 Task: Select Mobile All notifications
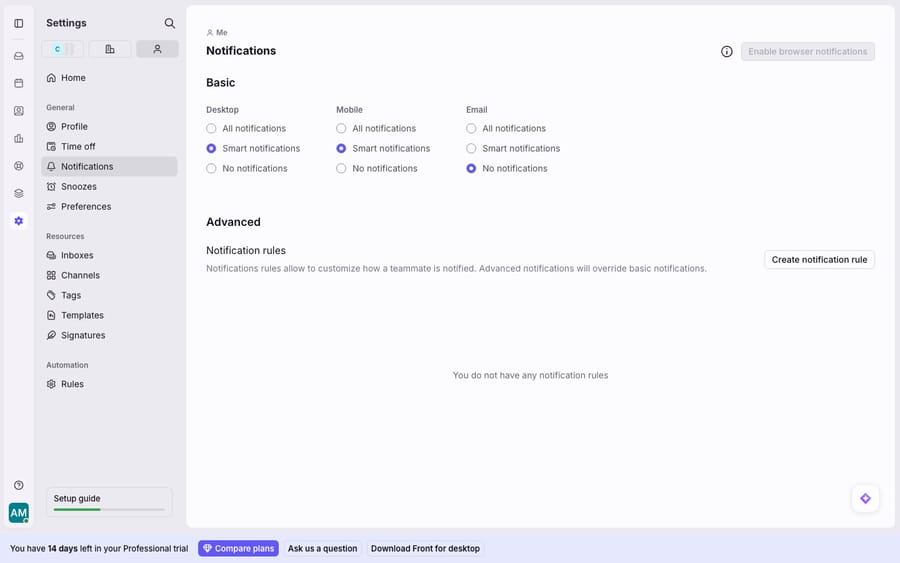341,129
